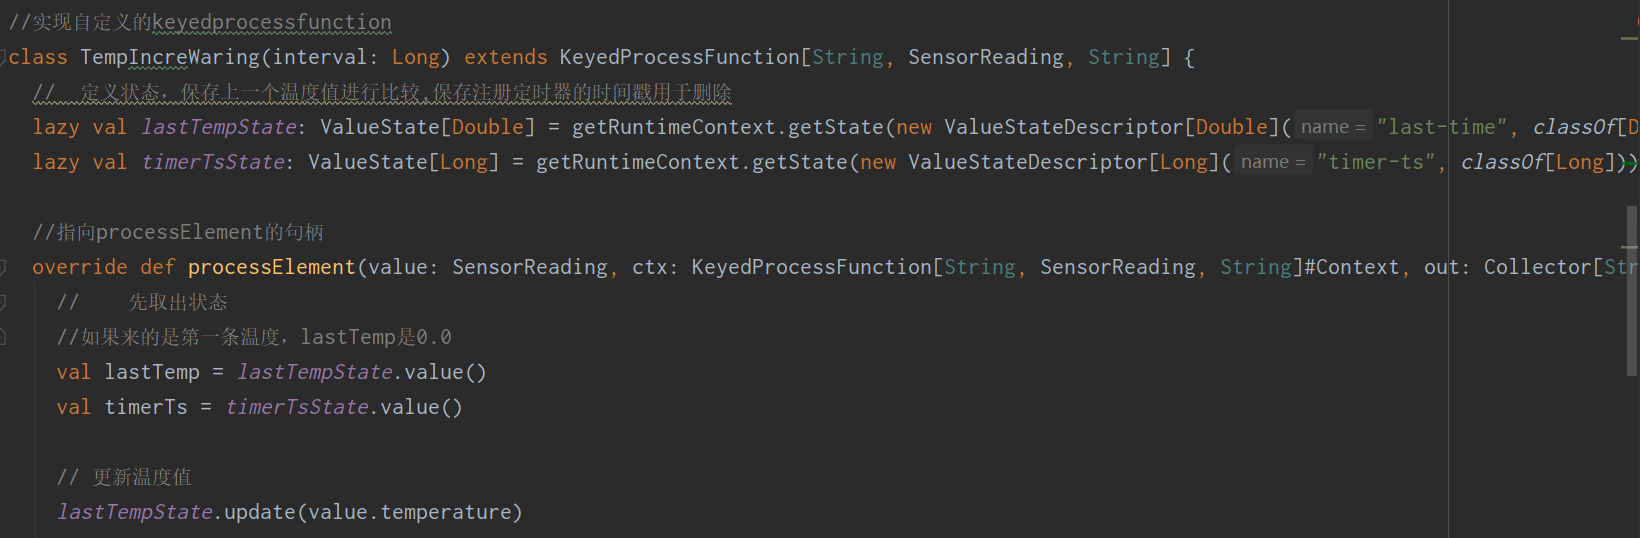Place caret on lastTempState declaration name

coord(219,127)
